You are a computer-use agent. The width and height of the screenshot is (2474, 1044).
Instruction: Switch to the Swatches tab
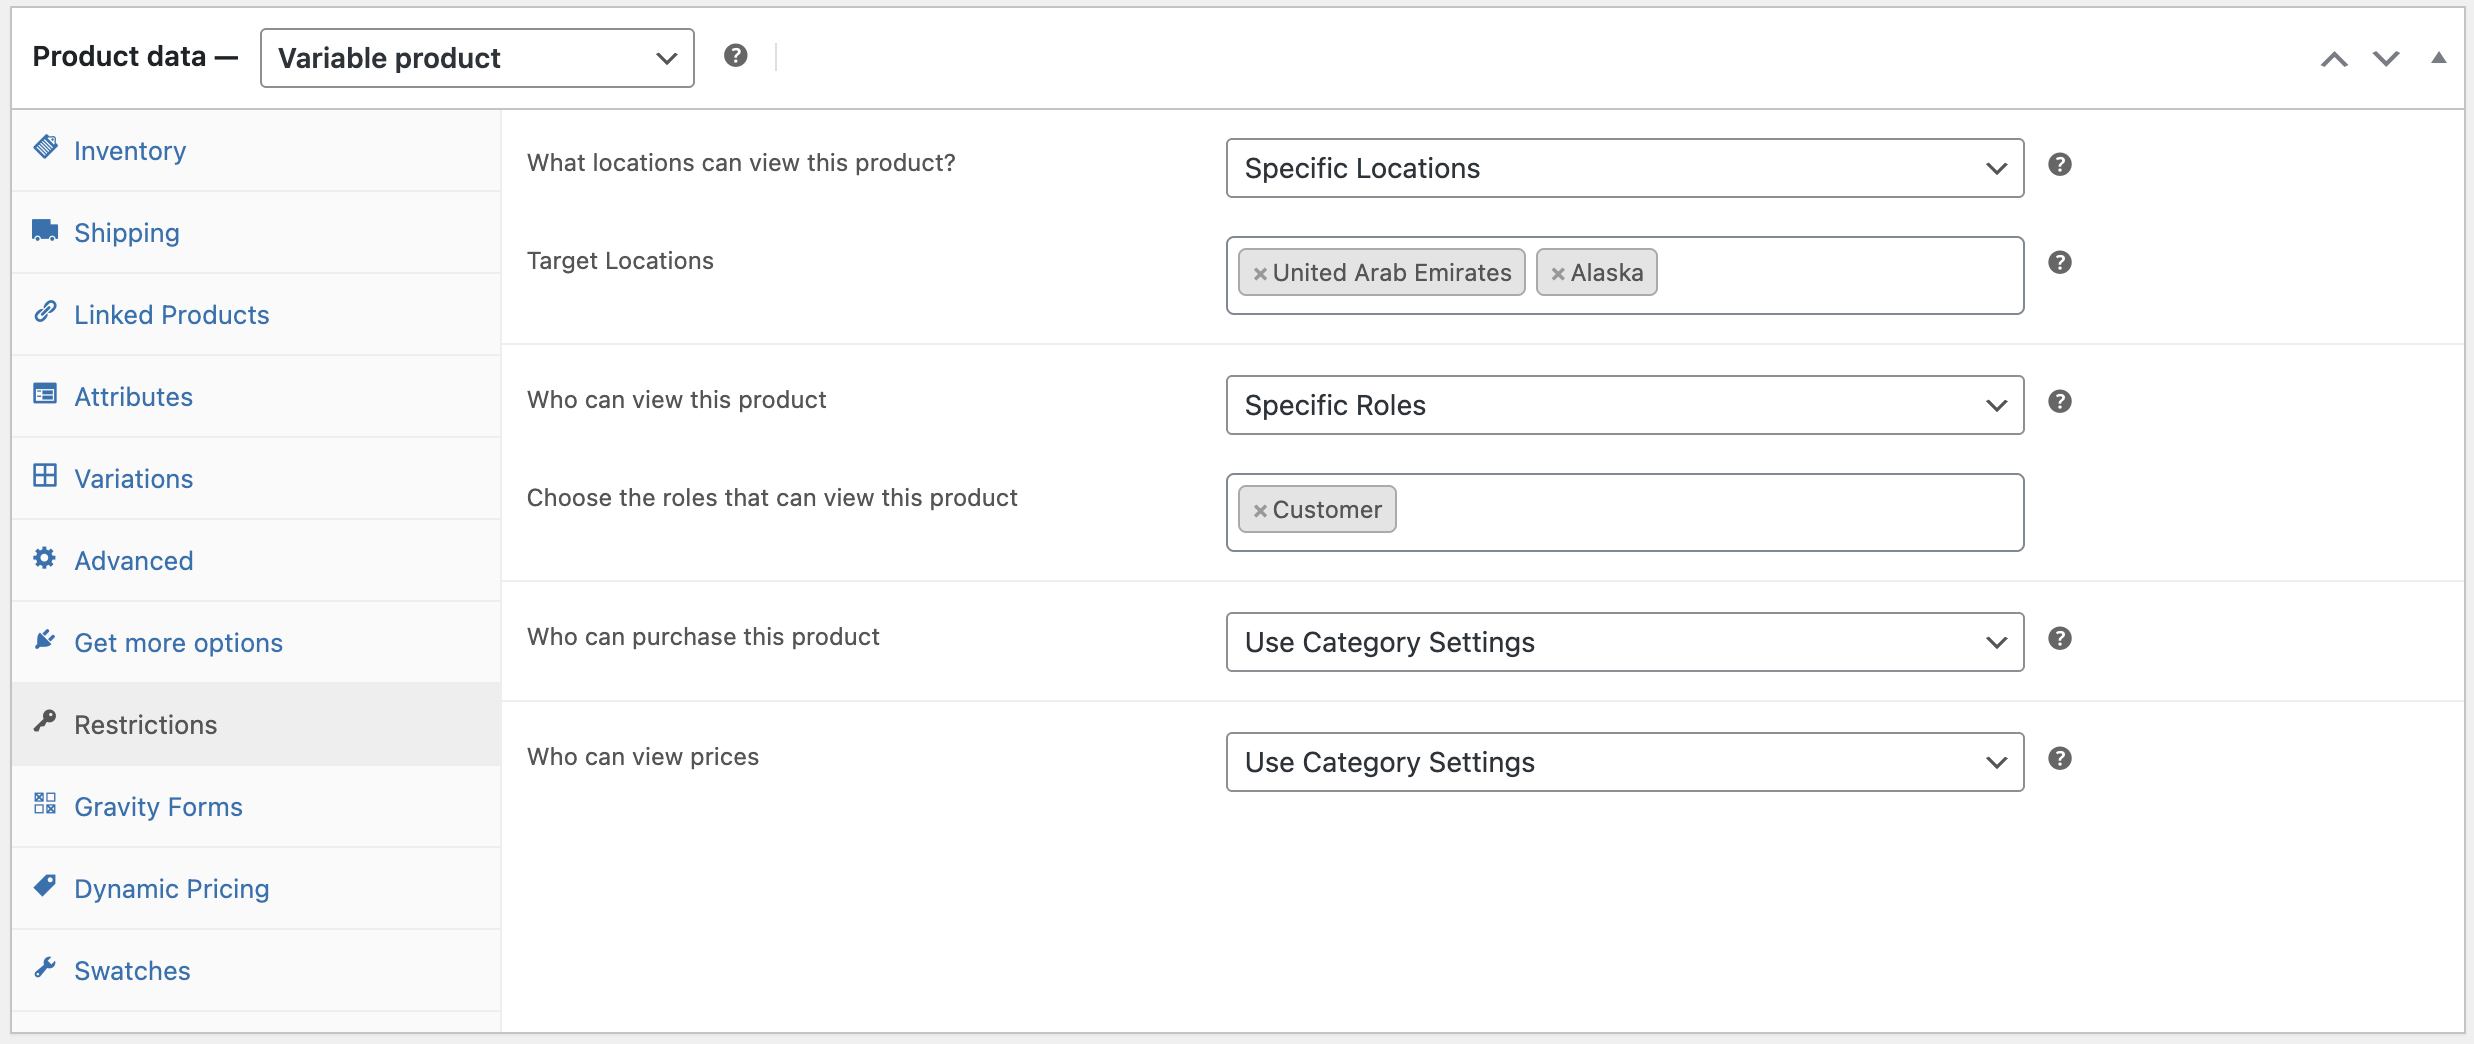tap(131, 969)
